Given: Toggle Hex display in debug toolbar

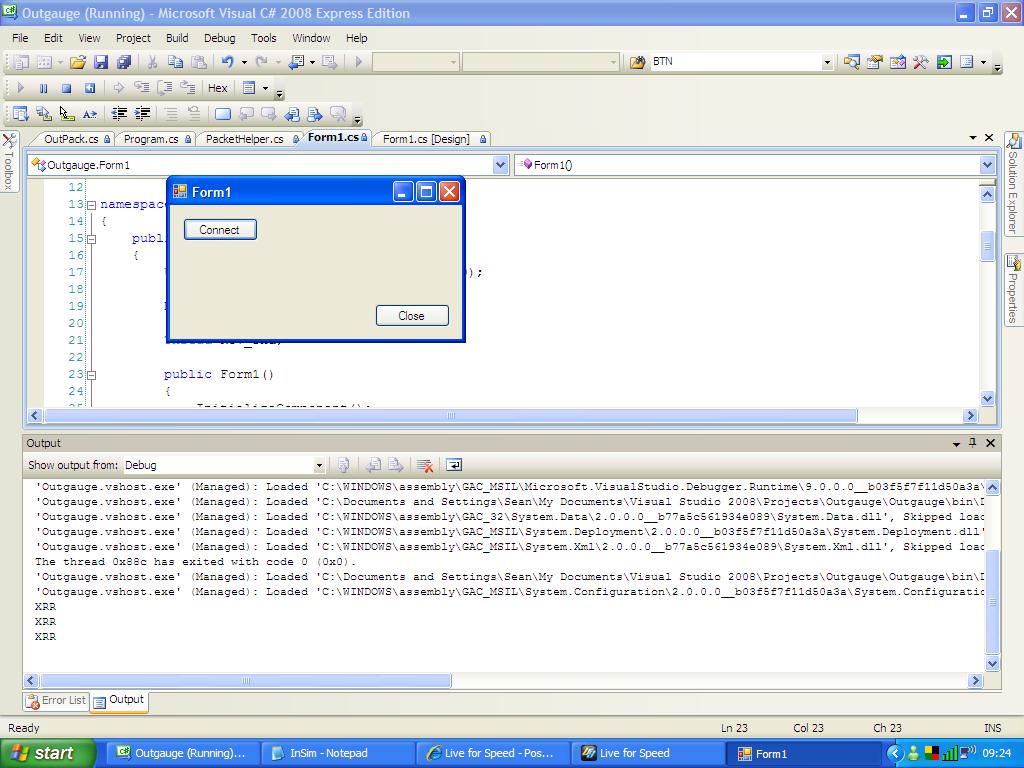Looking at the screenshot, I should click(x=217, y=88).
